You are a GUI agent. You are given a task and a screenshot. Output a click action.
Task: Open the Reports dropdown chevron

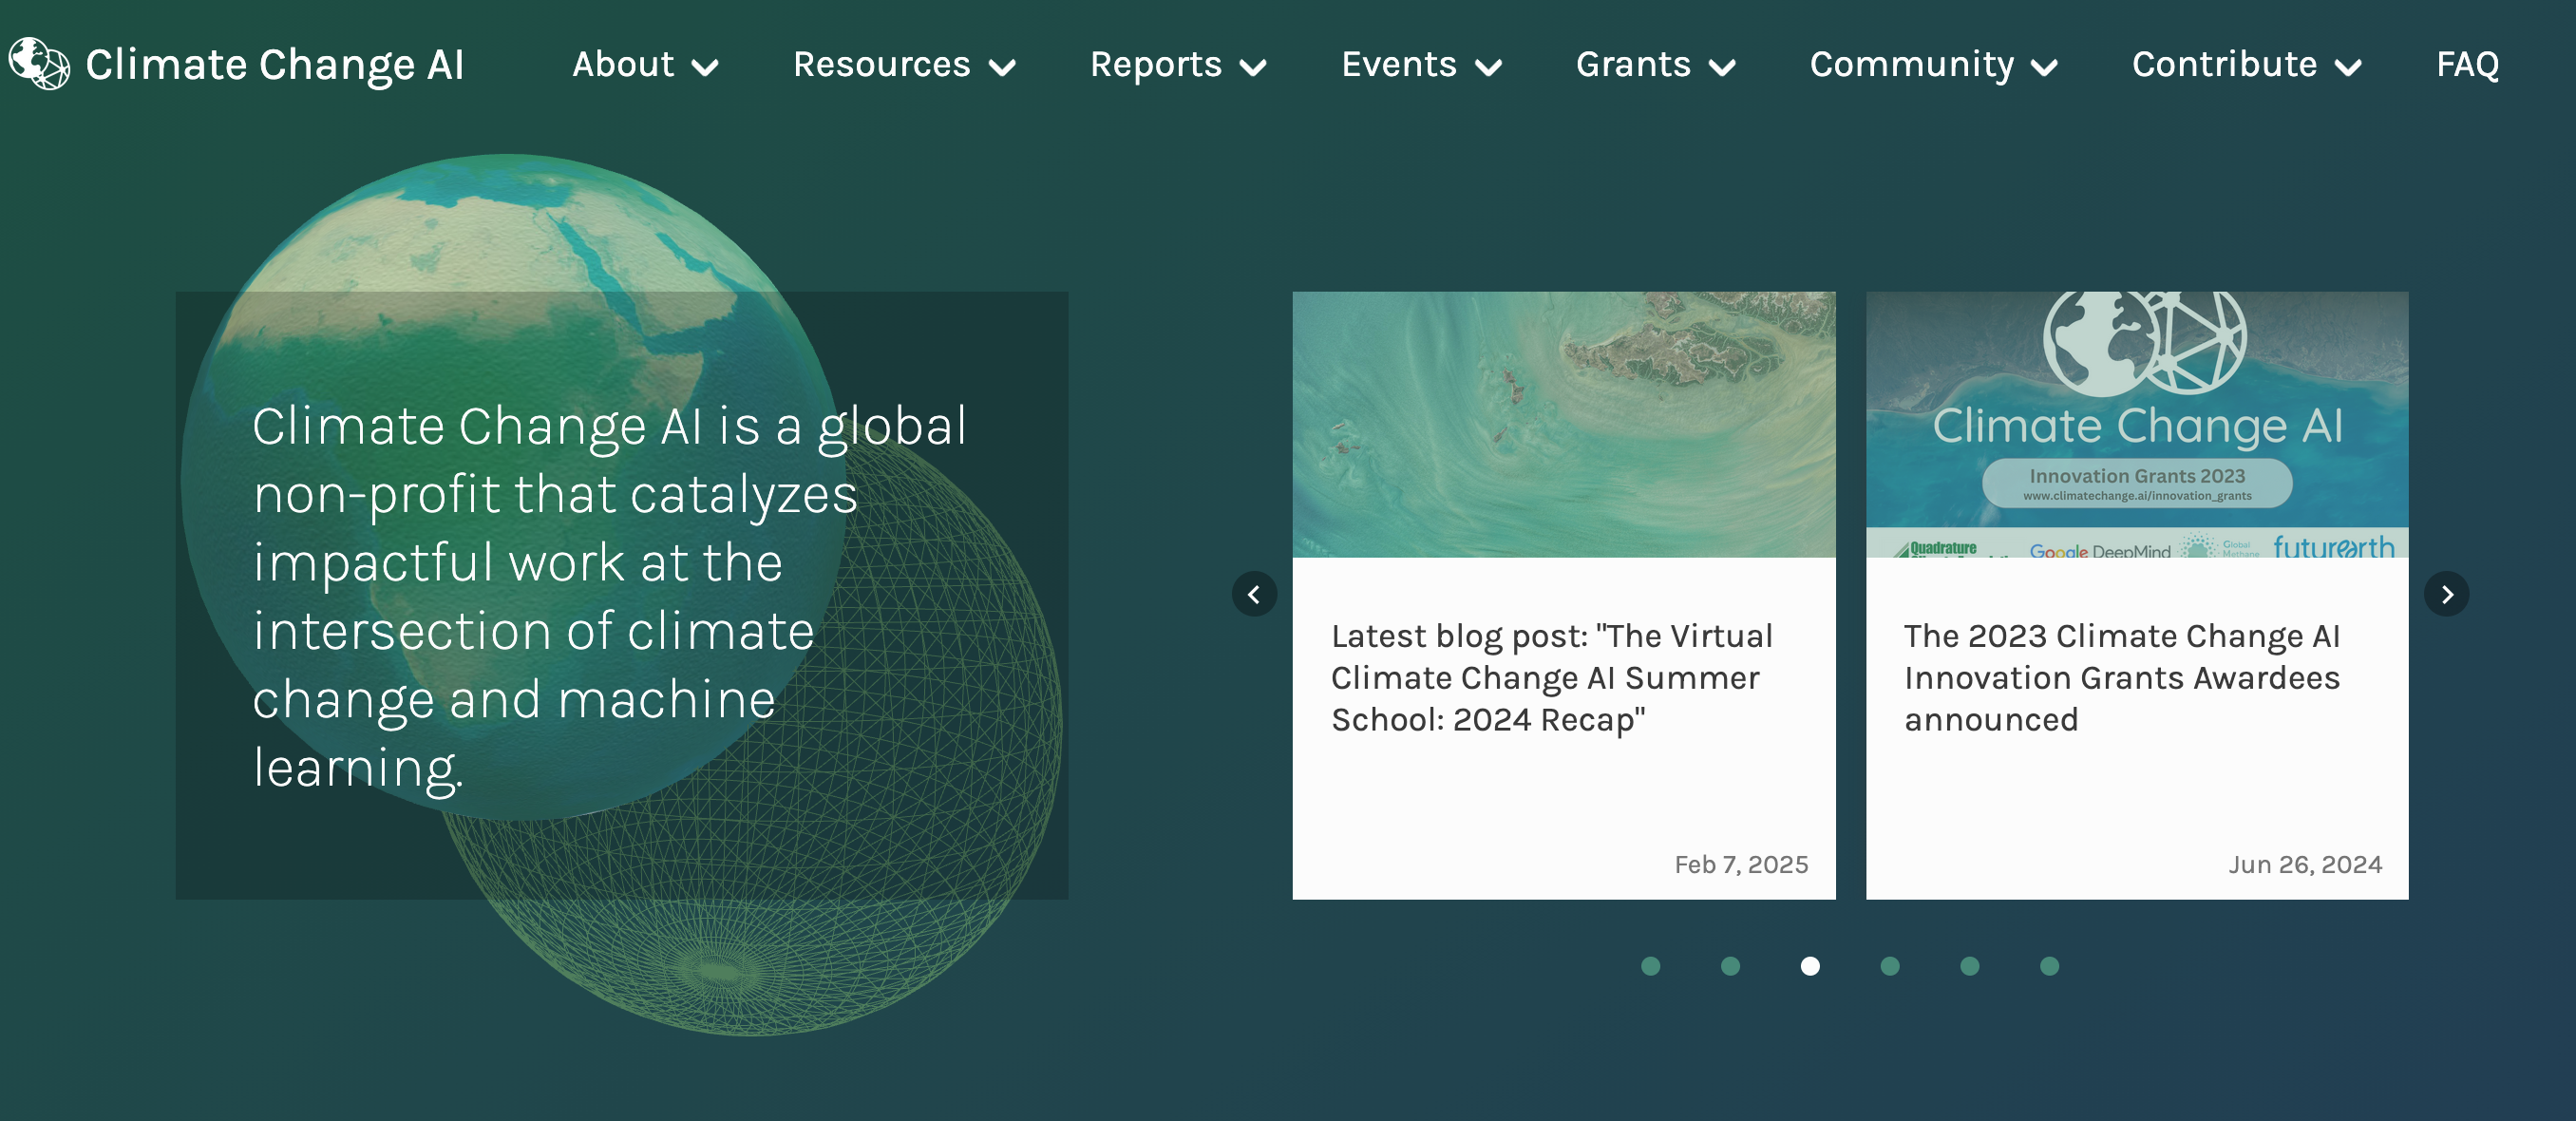point(1253,67)
